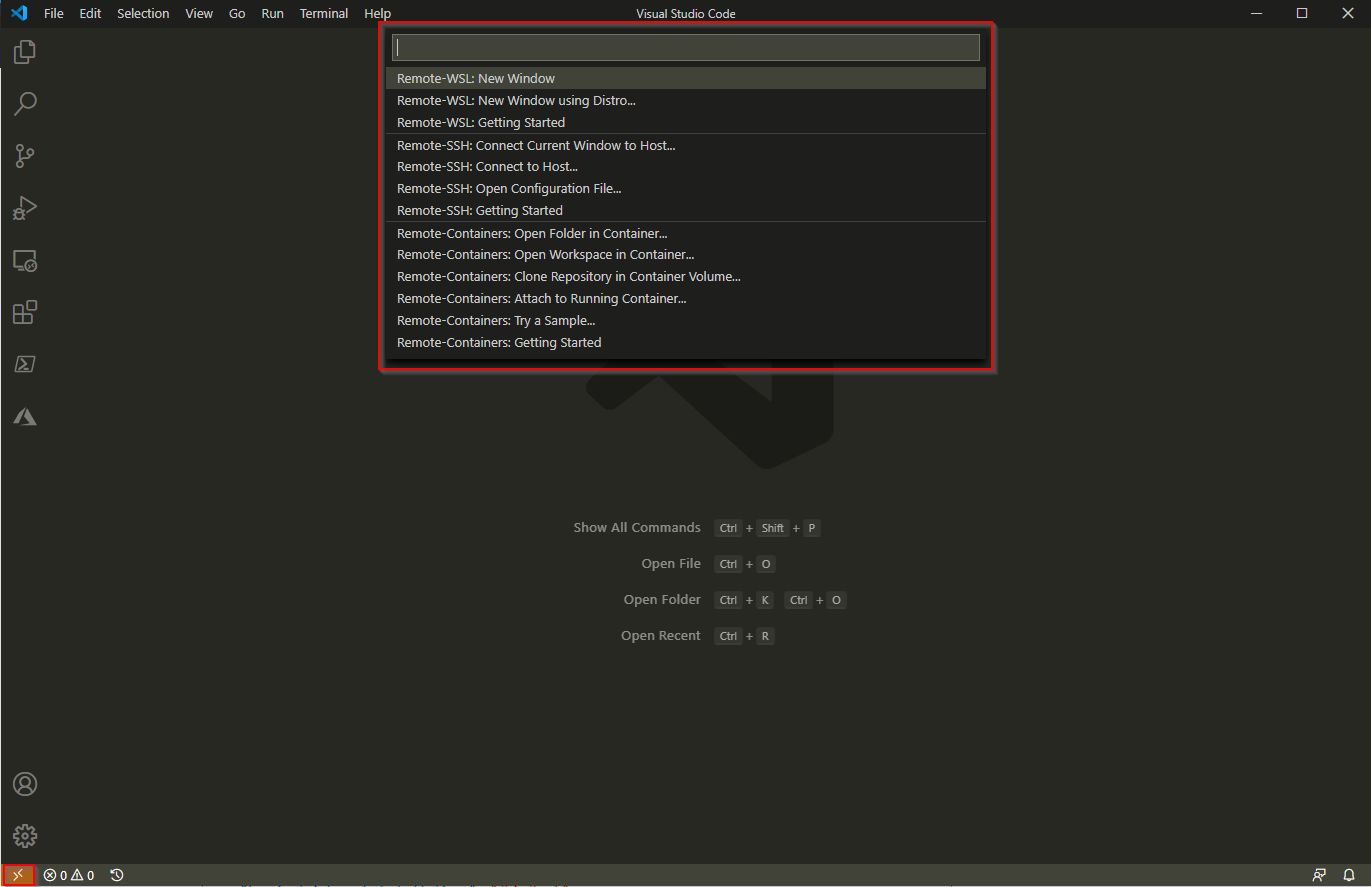This screenshot has width=1371, height=887.
Task: Open the Edit menu
Action: point(90,13)
